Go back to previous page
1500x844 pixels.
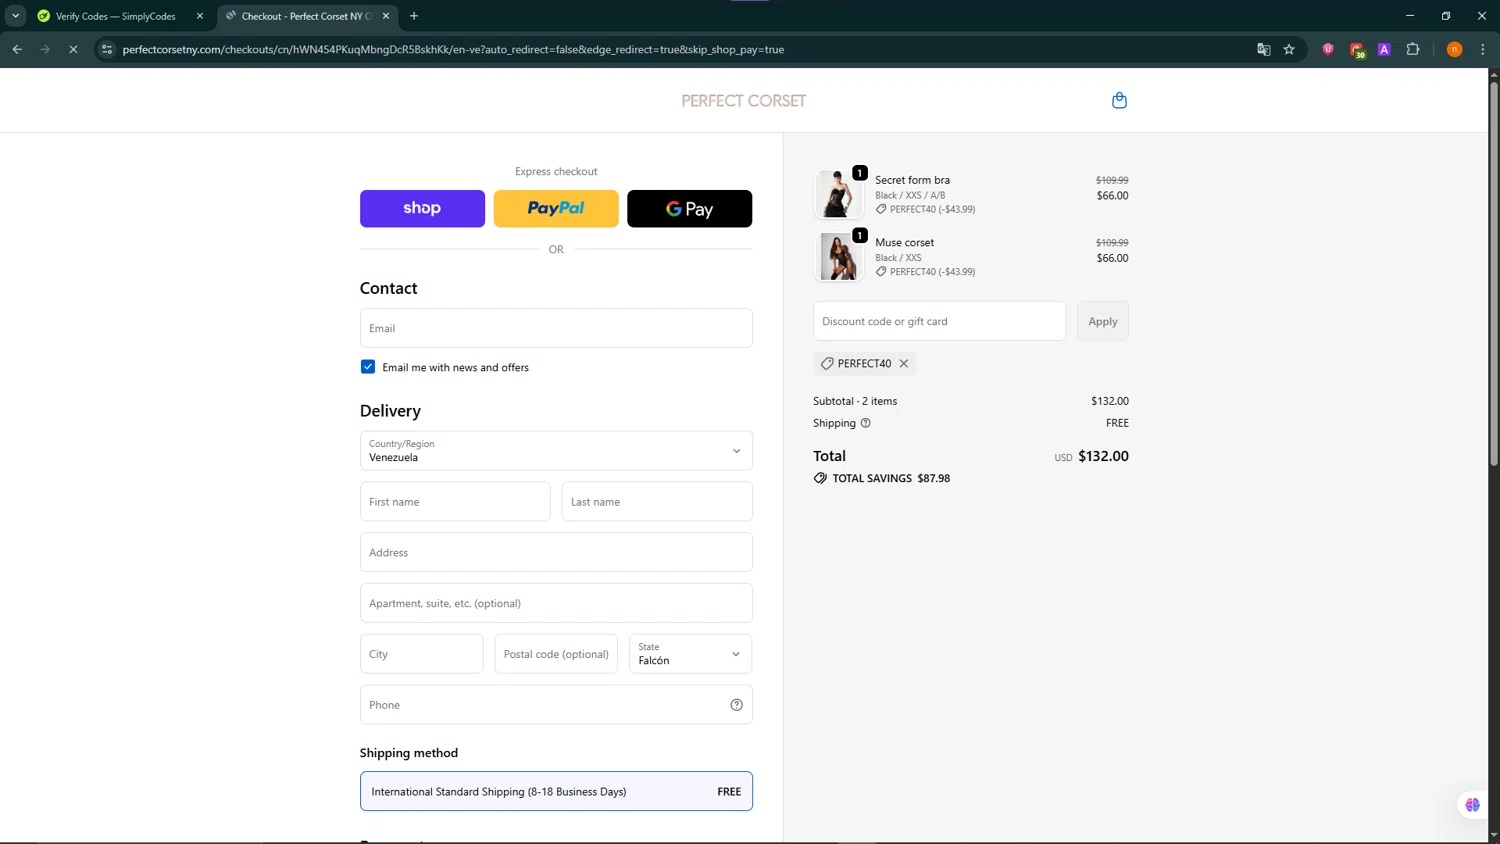coord(17,49)
